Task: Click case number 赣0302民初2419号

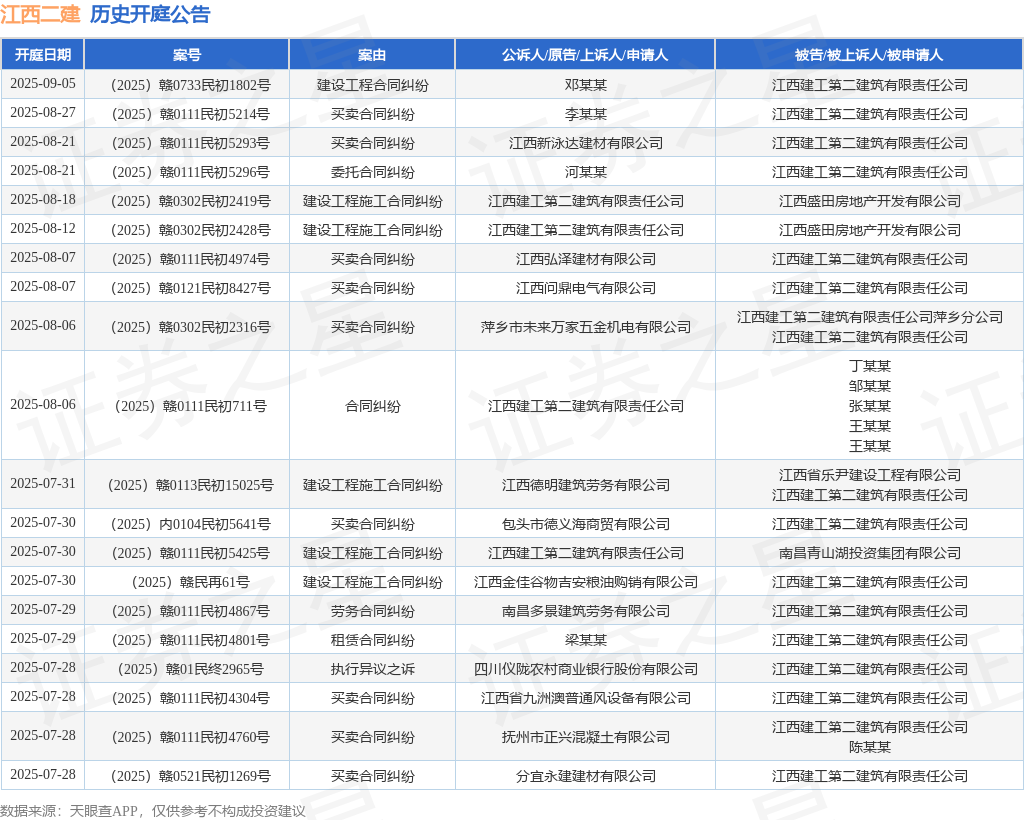Action: pyautogui.click(x=191, y=201)
